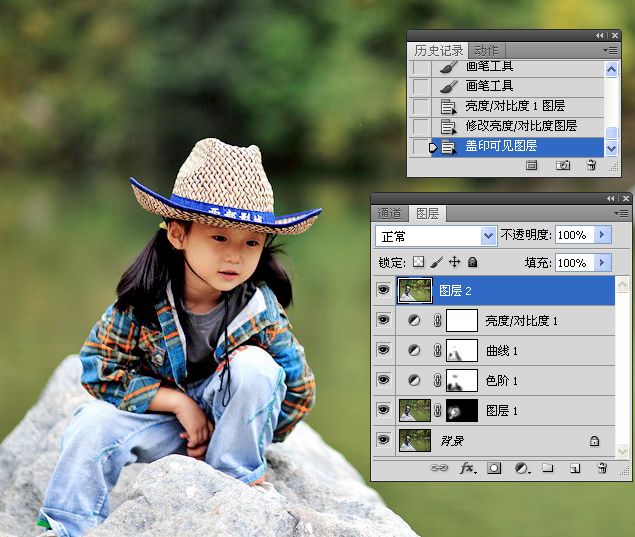Screen dimensions: 635x537
Task: Click the History panel scroll down arrow
Action: coord(611,148)
